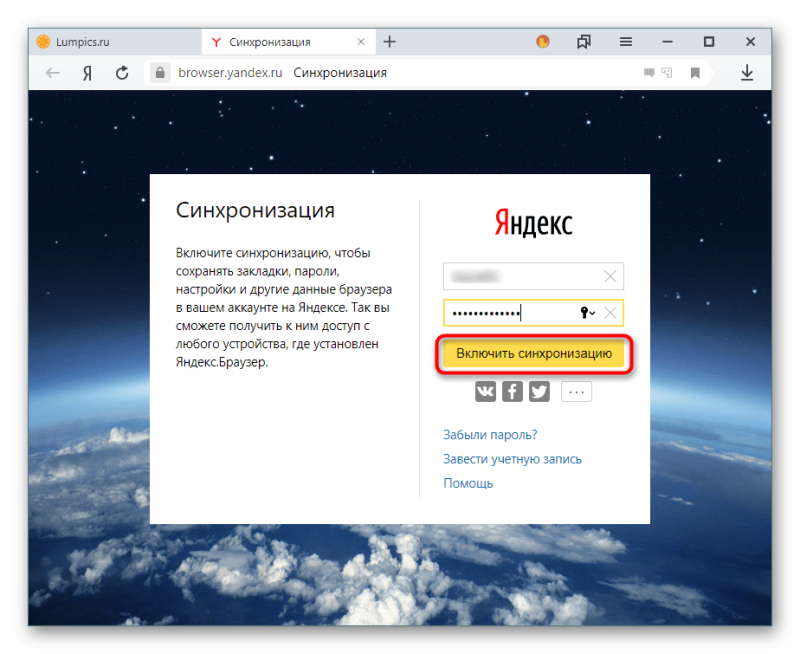Clear the username field with X

click(x=610, y=276)
